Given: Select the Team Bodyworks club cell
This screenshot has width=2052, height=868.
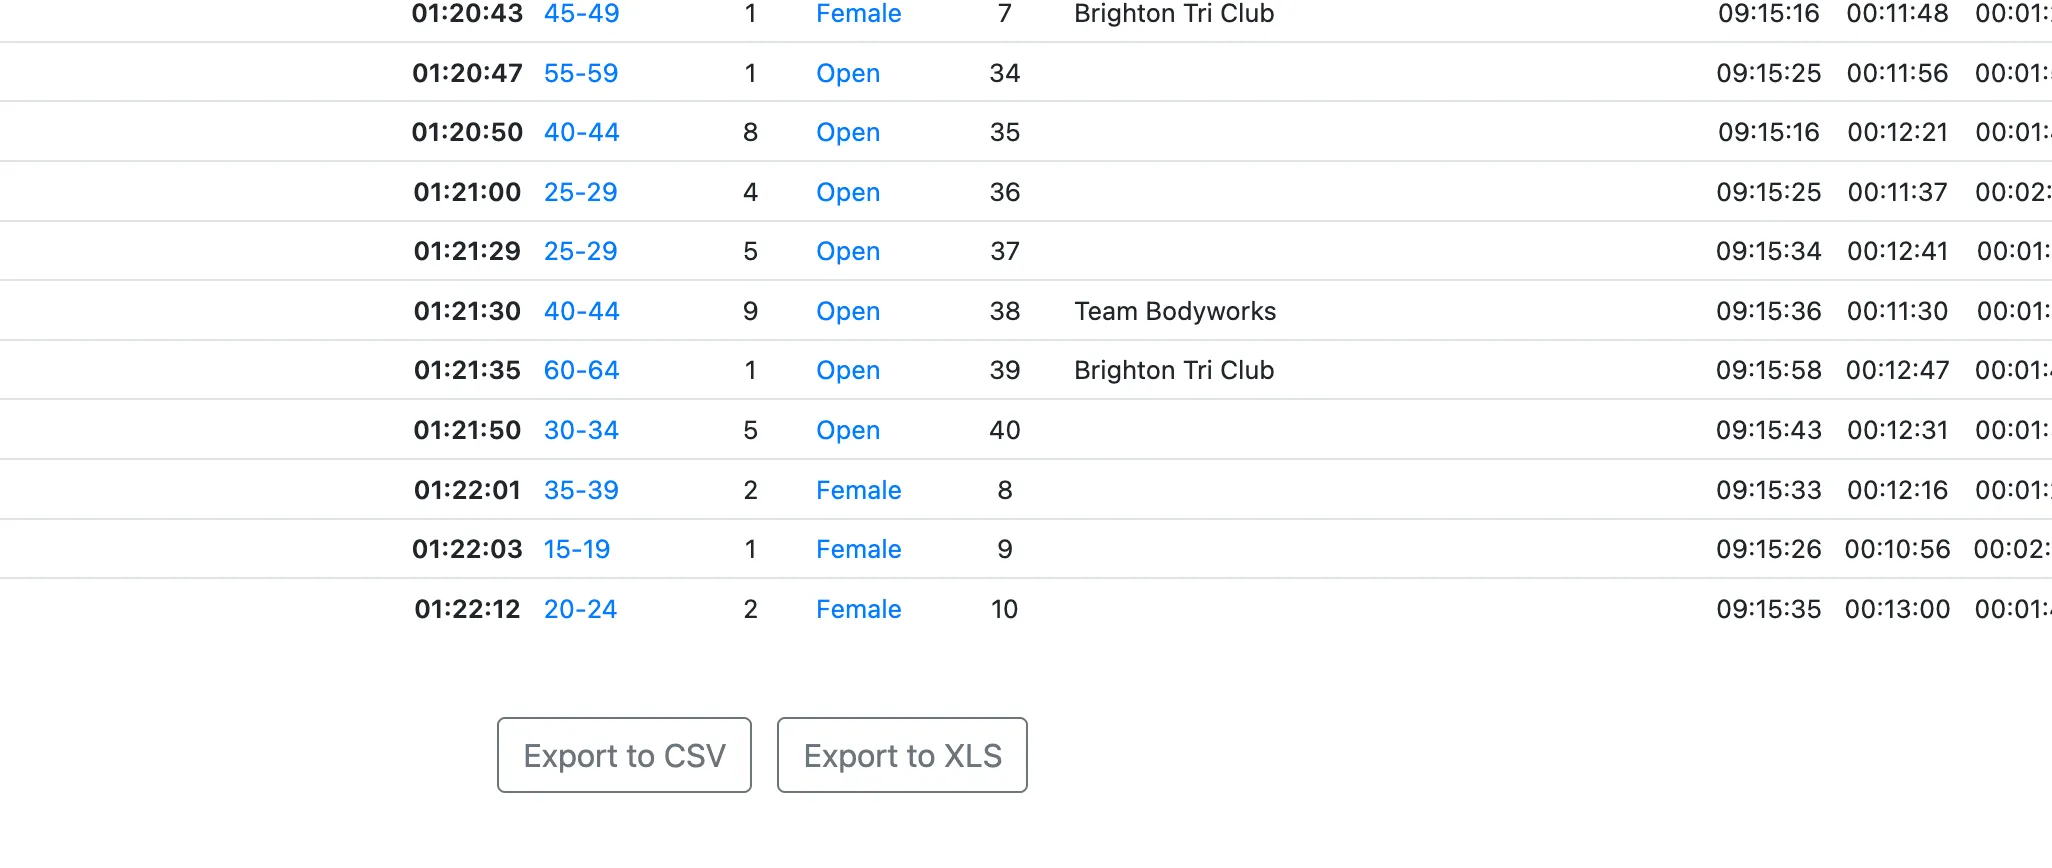Looking at the screenshot, I should click(x=1175, y=311).
